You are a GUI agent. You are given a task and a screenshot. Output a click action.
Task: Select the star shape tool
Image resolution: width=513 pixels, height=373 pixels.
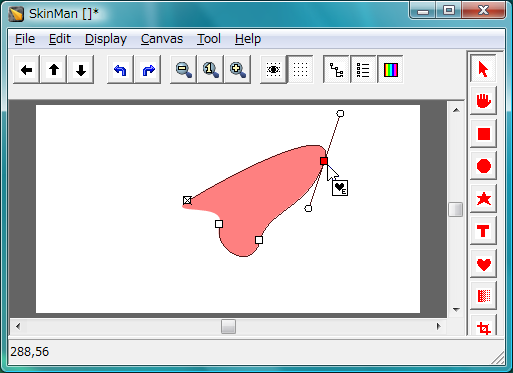[x=483, y=199]
